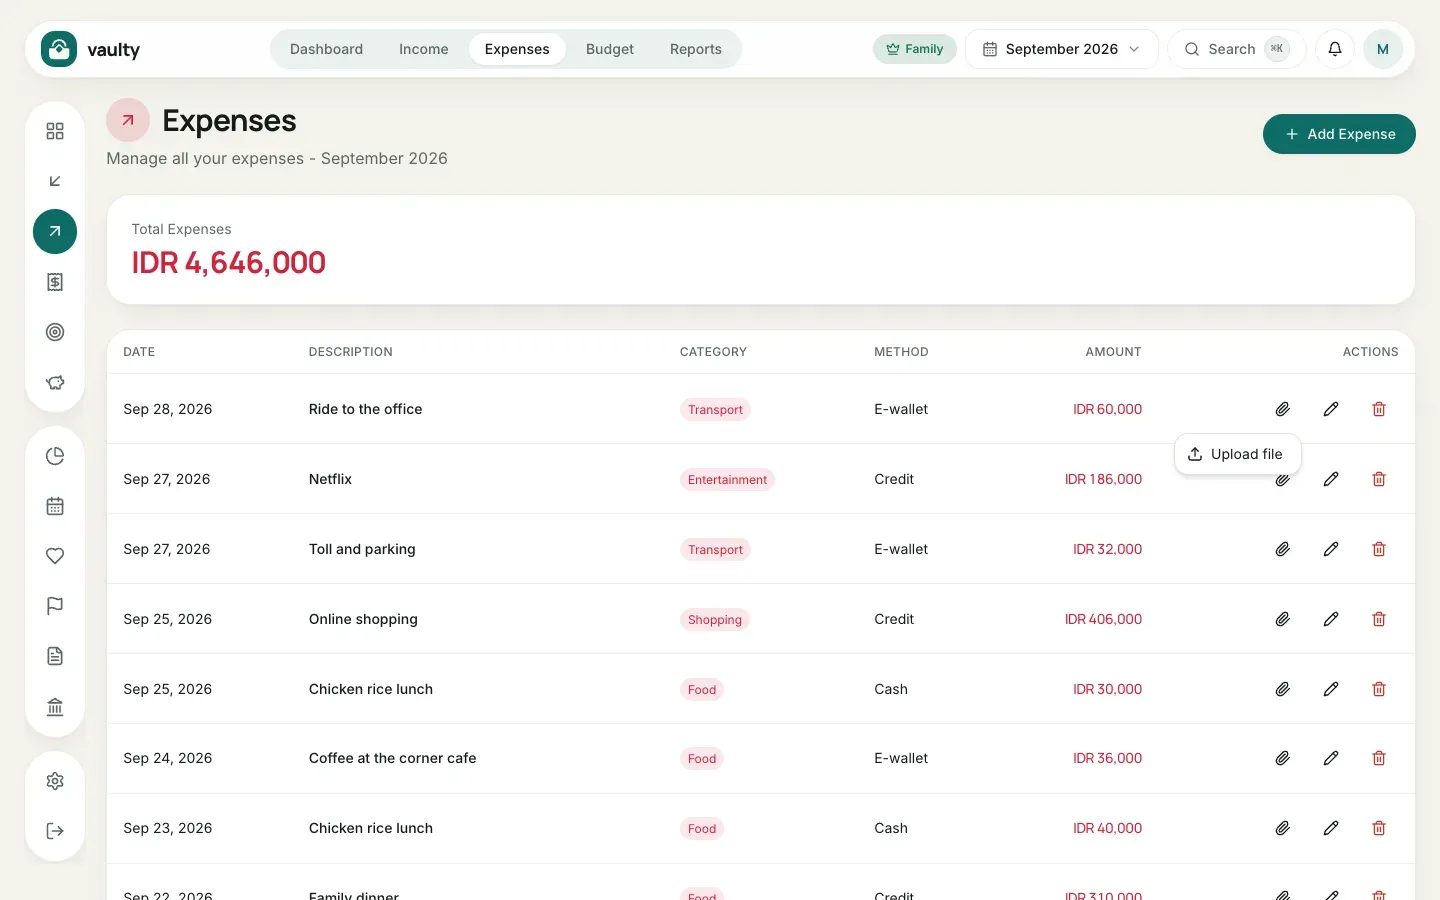1440x900 pixels.
Task: Open the pie chart icon in sidebar
Action: click(55, 456)
